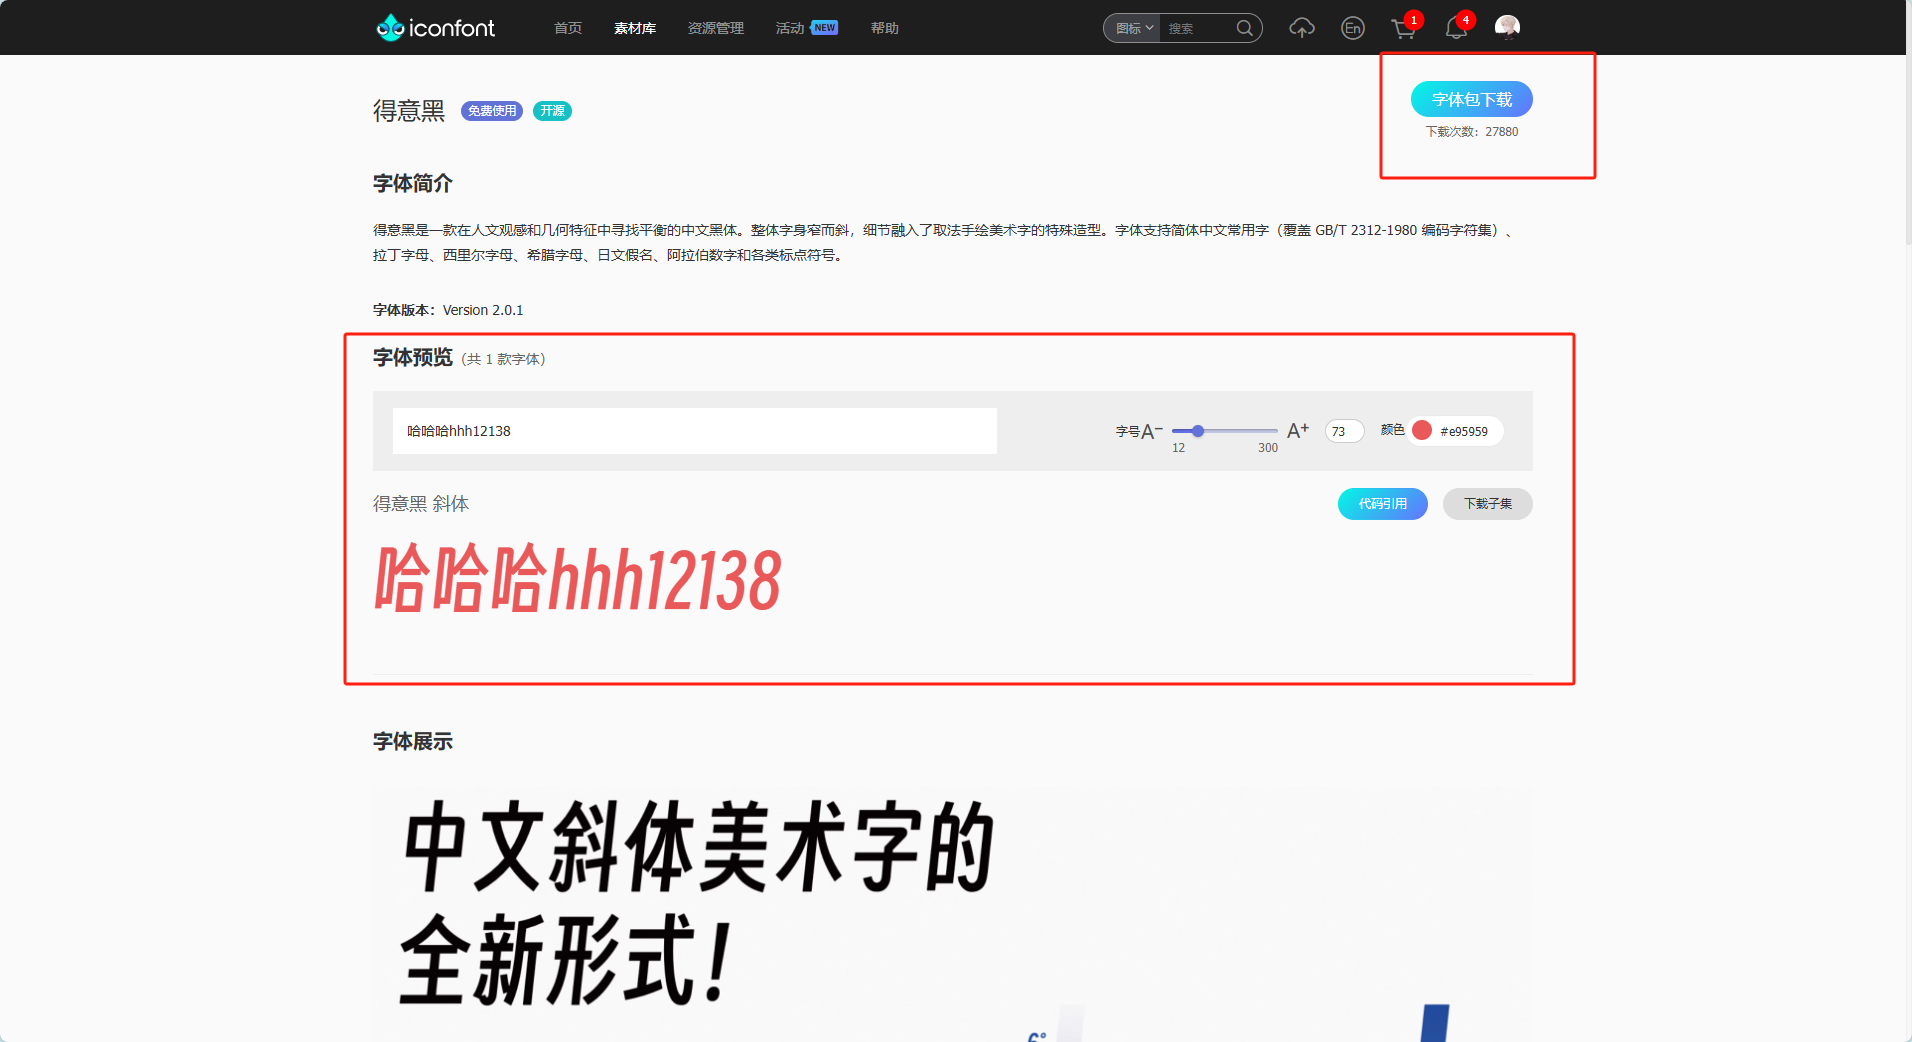The height and width of the screenshot is (1042, 1912).
Task: Click the Version 2.0.1 text
Action: point(483,310)
